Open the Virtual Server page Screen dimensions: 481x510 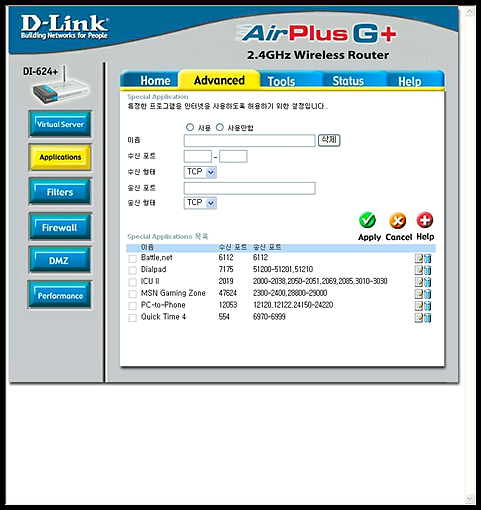pyautogui.click(x=60, y=124)
